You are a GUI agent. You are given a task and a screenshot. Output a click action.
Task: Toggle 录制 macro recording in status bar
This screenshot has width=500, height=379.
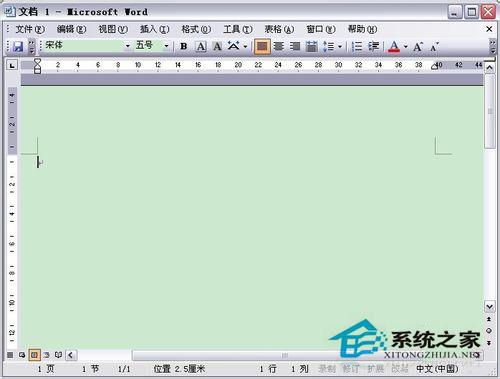point(327,369)
